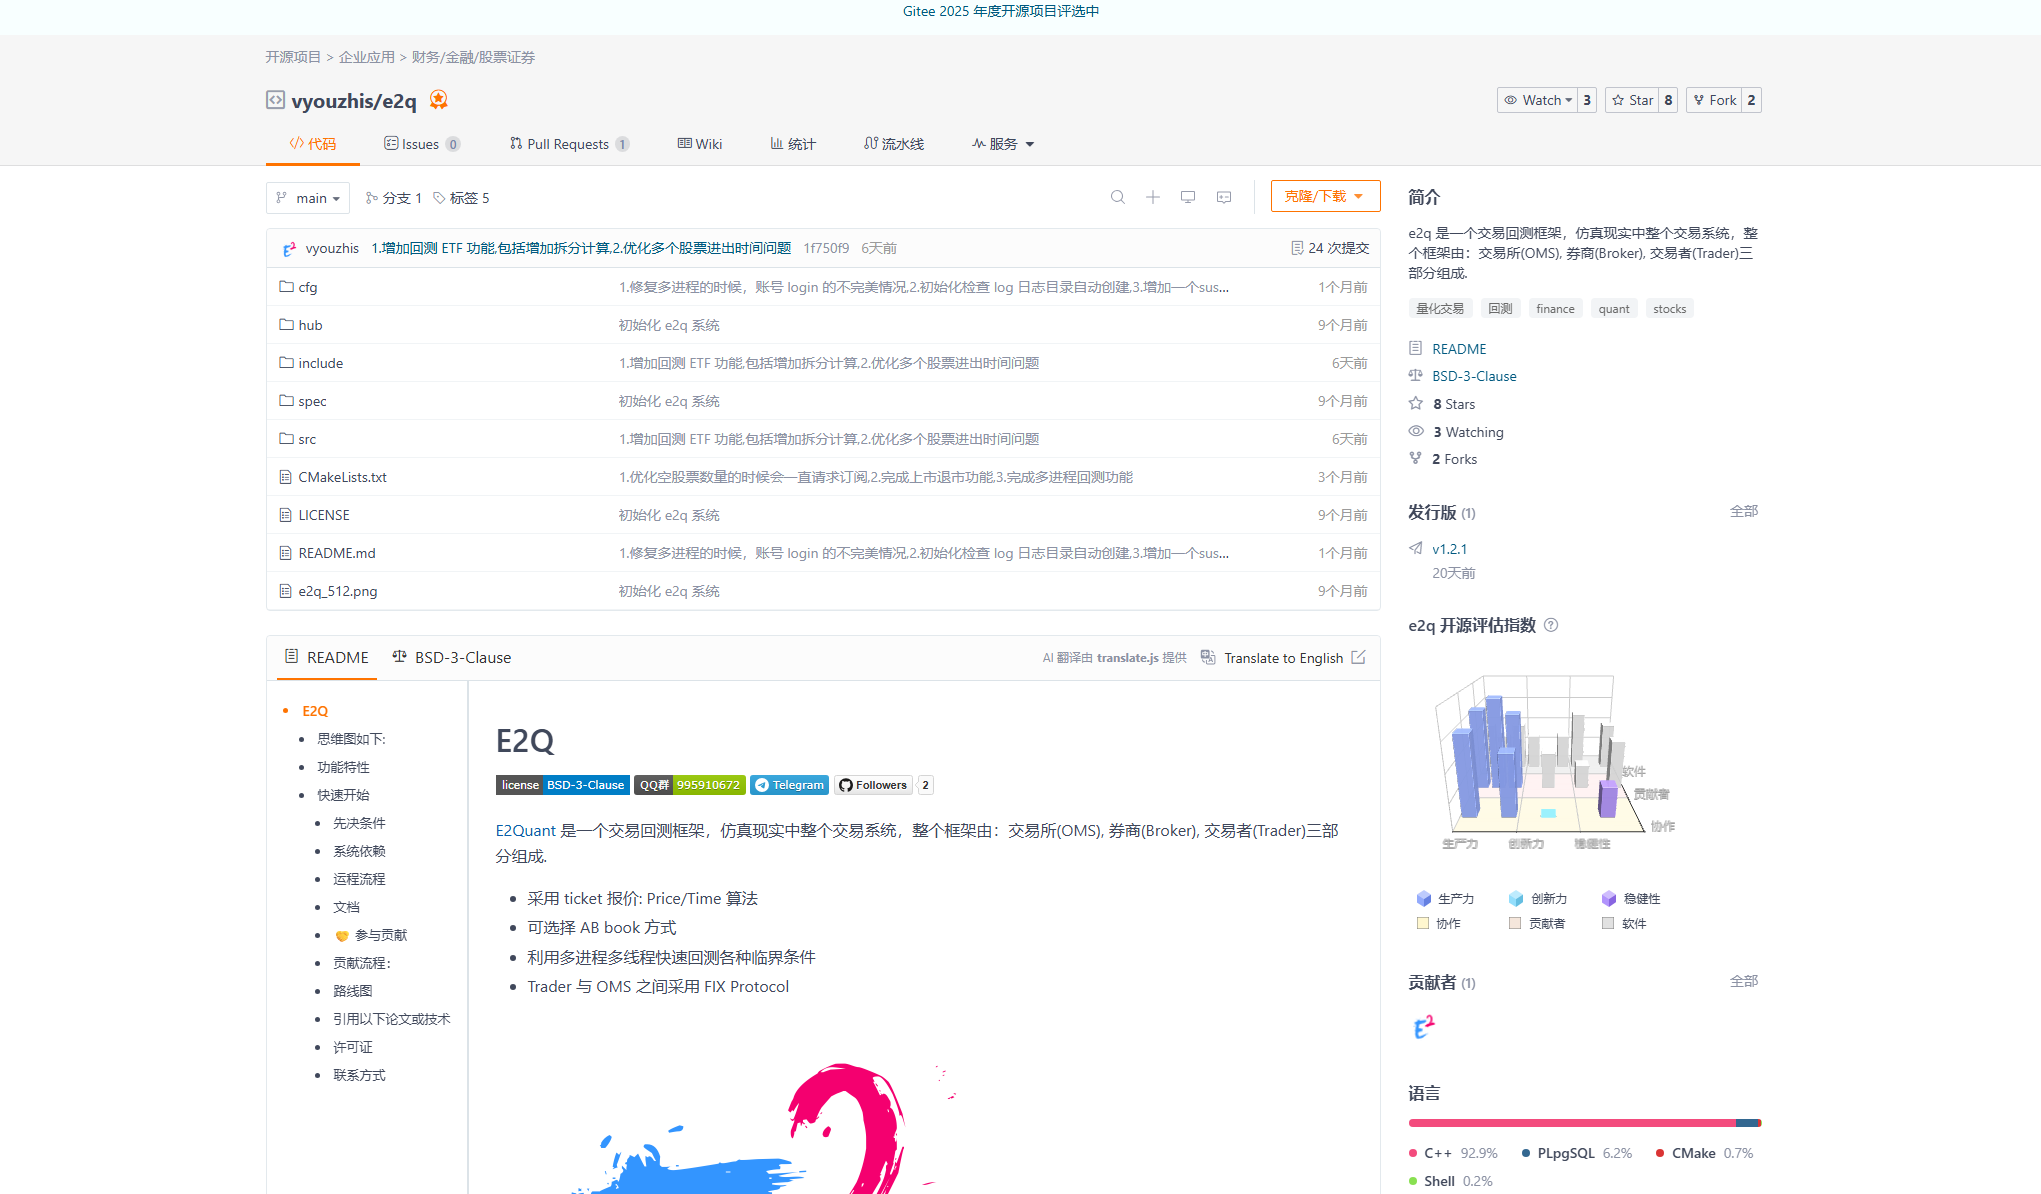Expand the 克隆/下载 dropdown button
2041x1194 pixels.
(x=1325, y=196)
